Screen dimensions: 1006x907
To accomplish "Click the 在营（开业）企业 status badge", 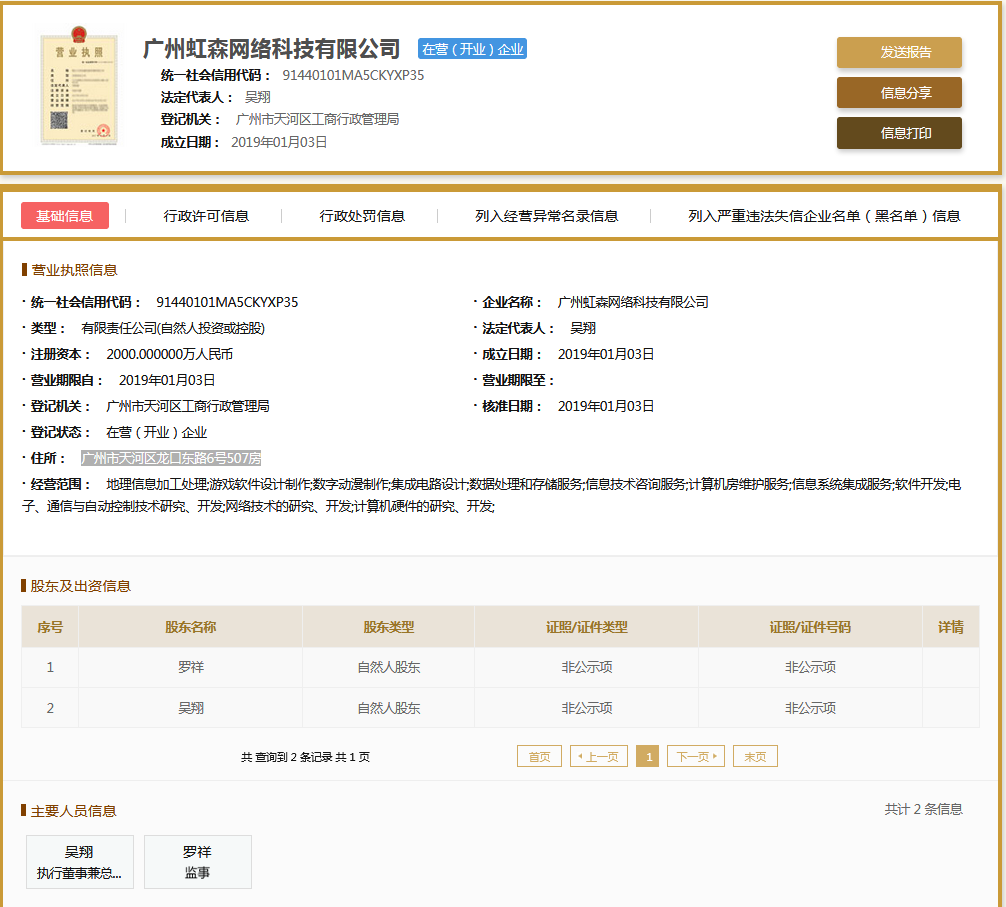I will click(471, 49).
